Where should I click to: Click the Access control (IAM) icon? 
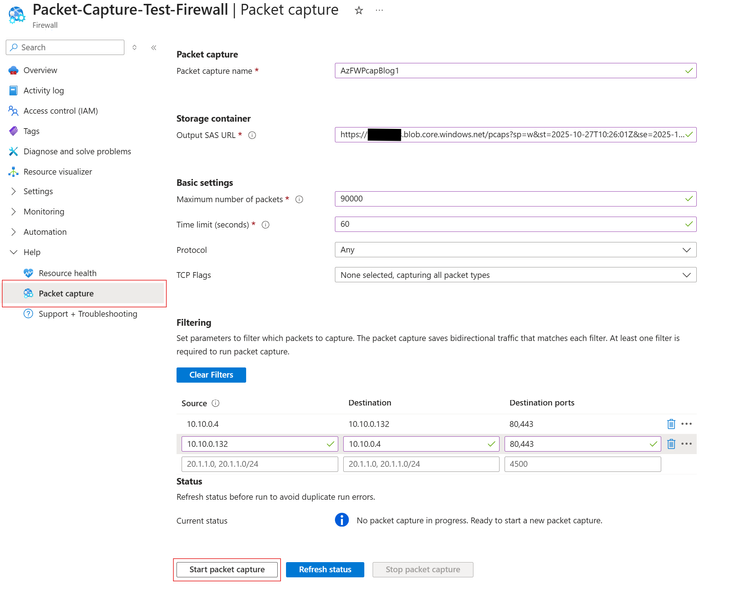pyautogui.click(x=13, y=111)
